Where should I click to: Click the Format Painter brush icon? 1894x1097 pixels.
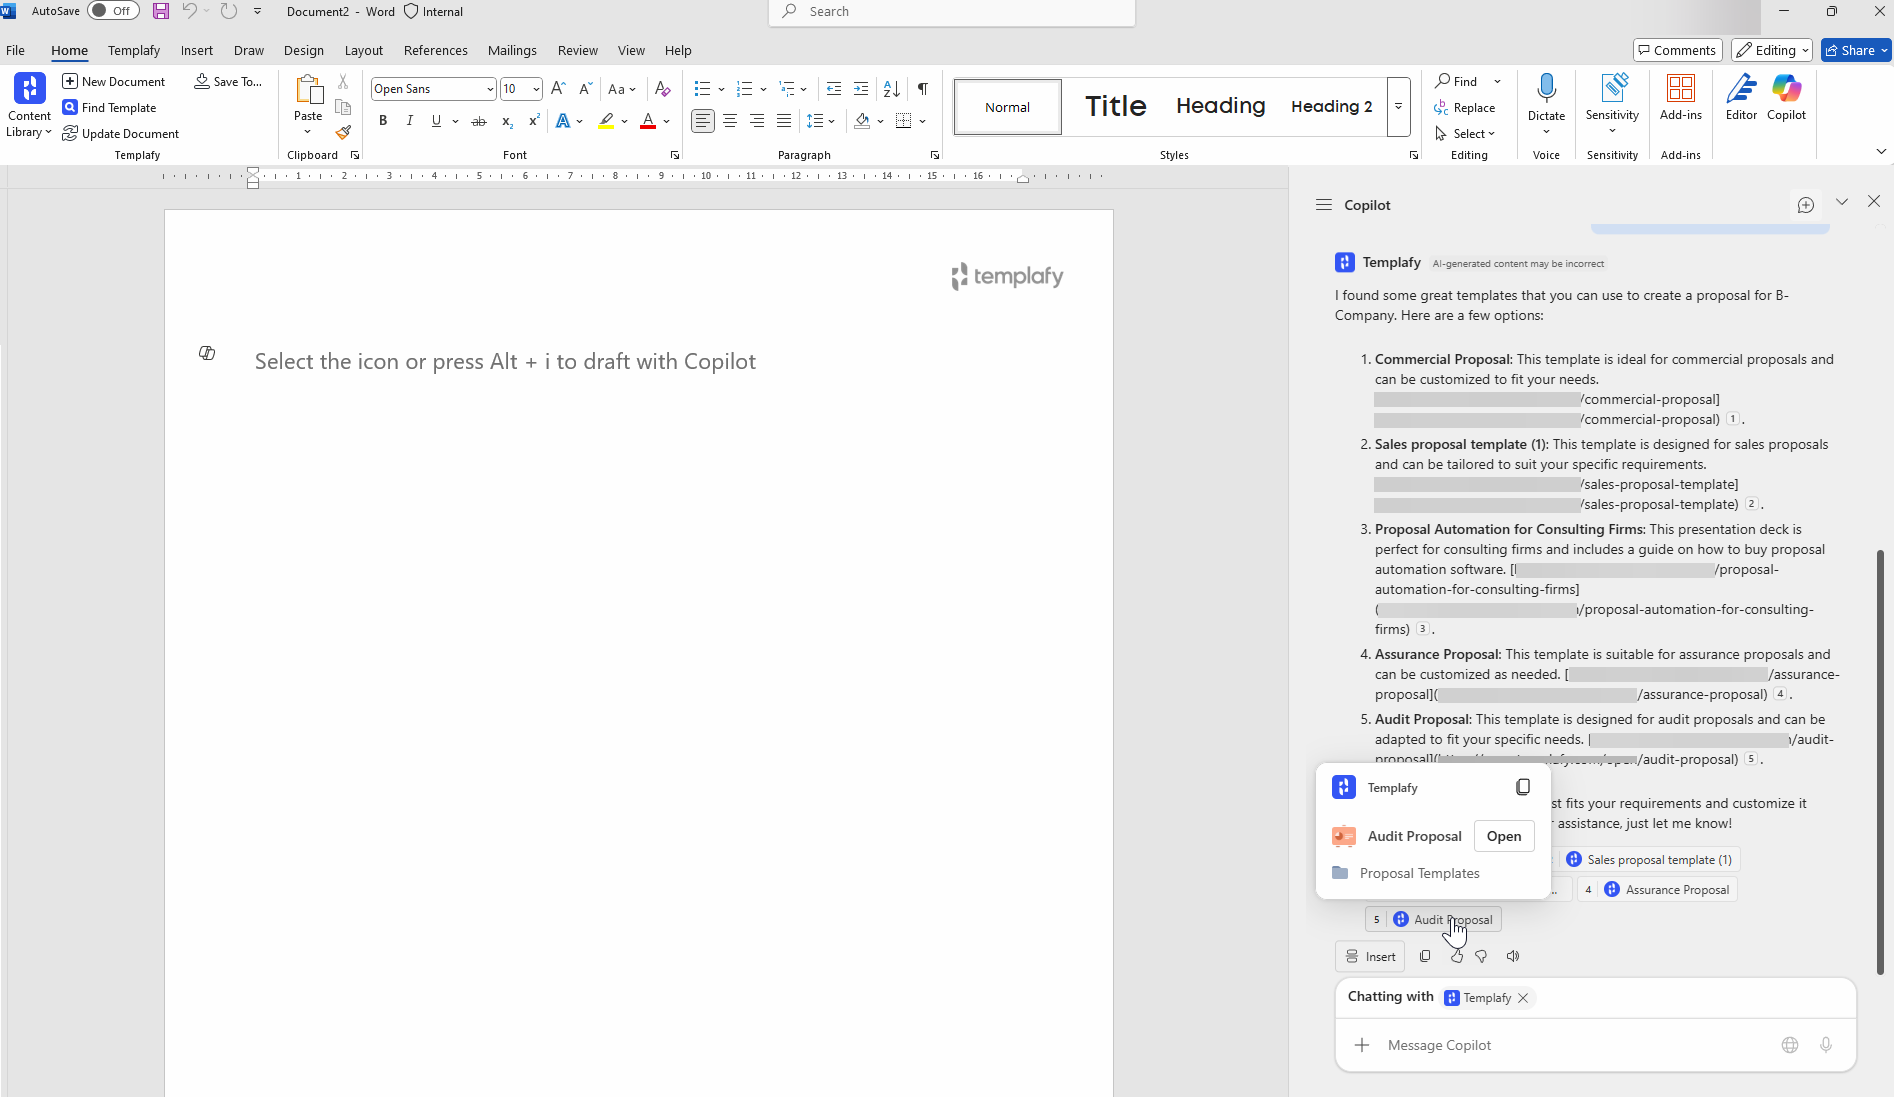(343, 132)
